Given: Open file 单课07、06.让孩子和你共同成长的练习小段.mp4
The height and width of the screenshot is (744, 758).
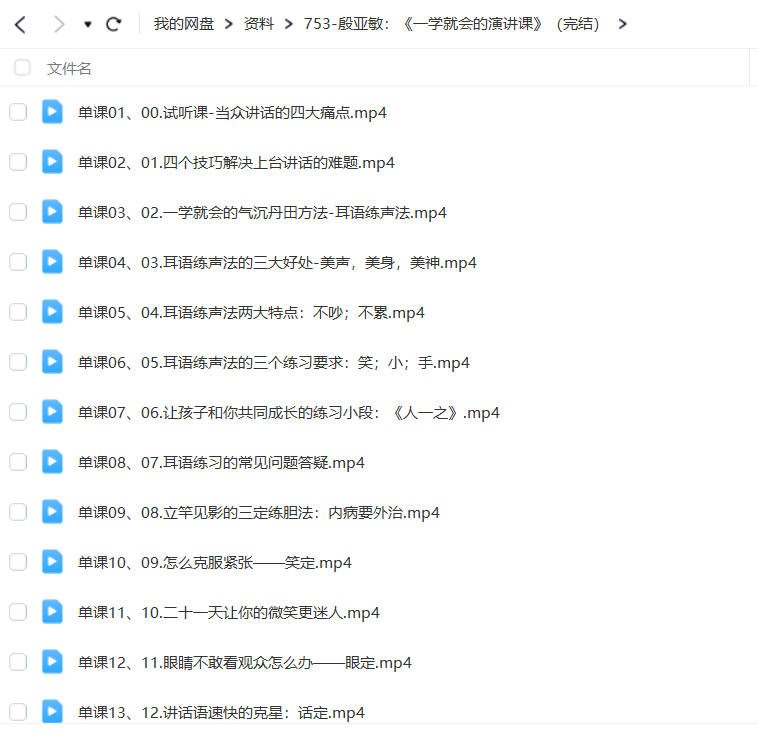Looking at the screenshot, I should coord(289,412).
